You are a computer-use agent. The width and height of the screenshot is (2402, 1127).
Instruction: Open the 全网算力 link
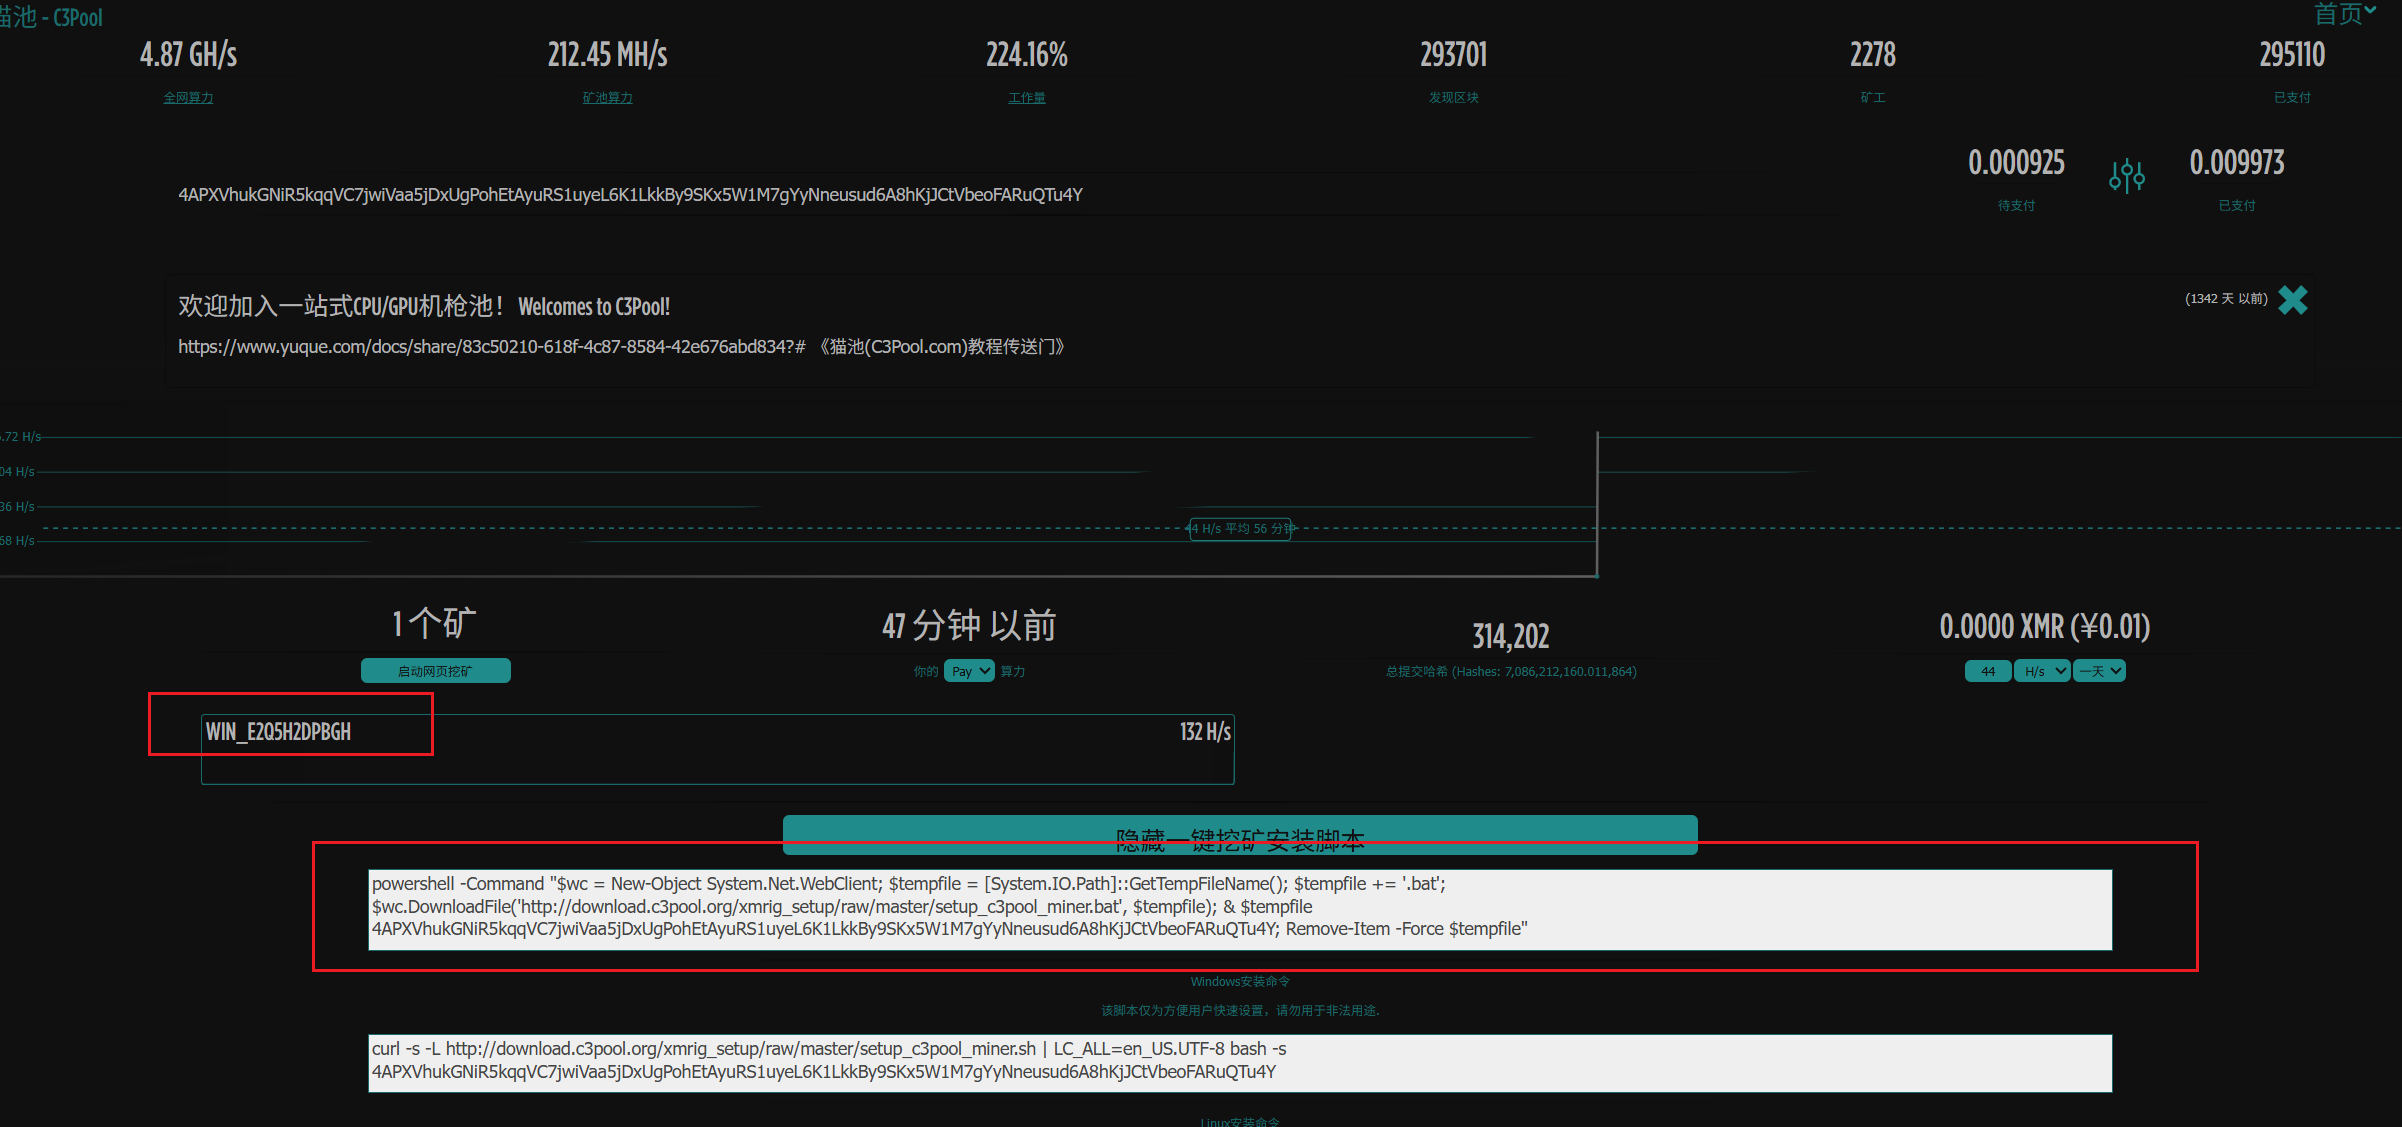[x=188, y=98]
